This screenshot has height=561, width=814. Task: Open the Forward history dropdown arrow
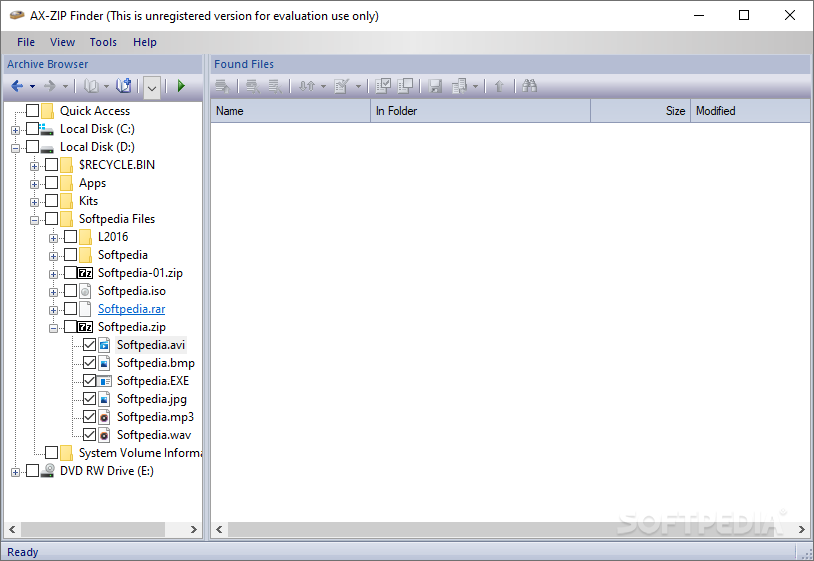coord(65,86)
